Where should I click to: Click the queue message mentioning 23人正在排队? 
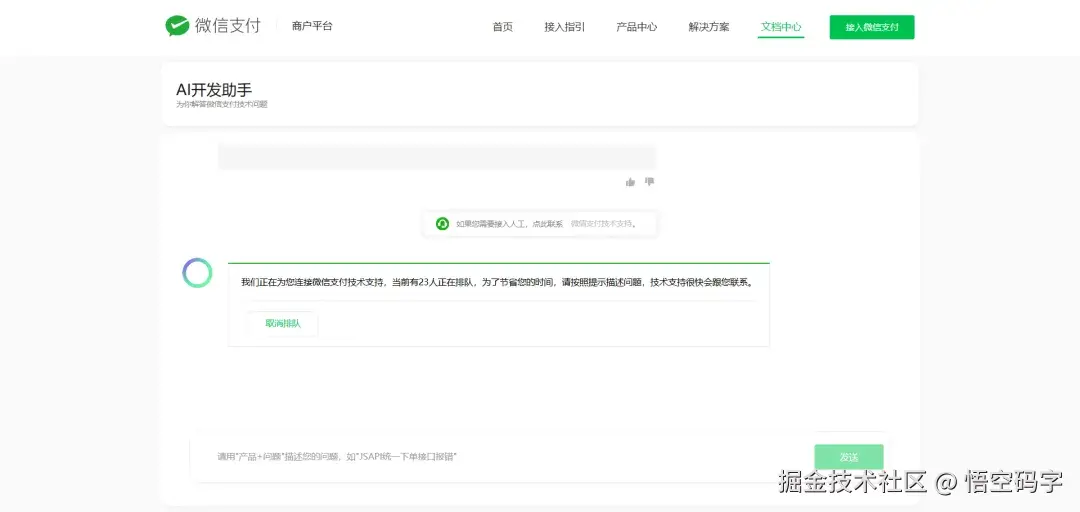coord(498,283)
